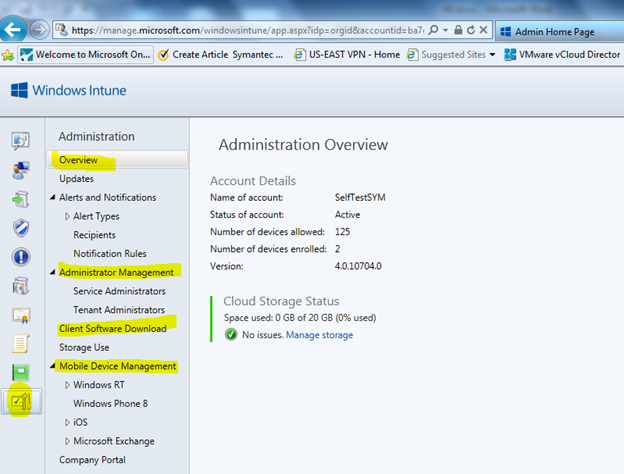
Task: Expand the Alert Types node
Action: pyautogui.click(x=67, y=216)
